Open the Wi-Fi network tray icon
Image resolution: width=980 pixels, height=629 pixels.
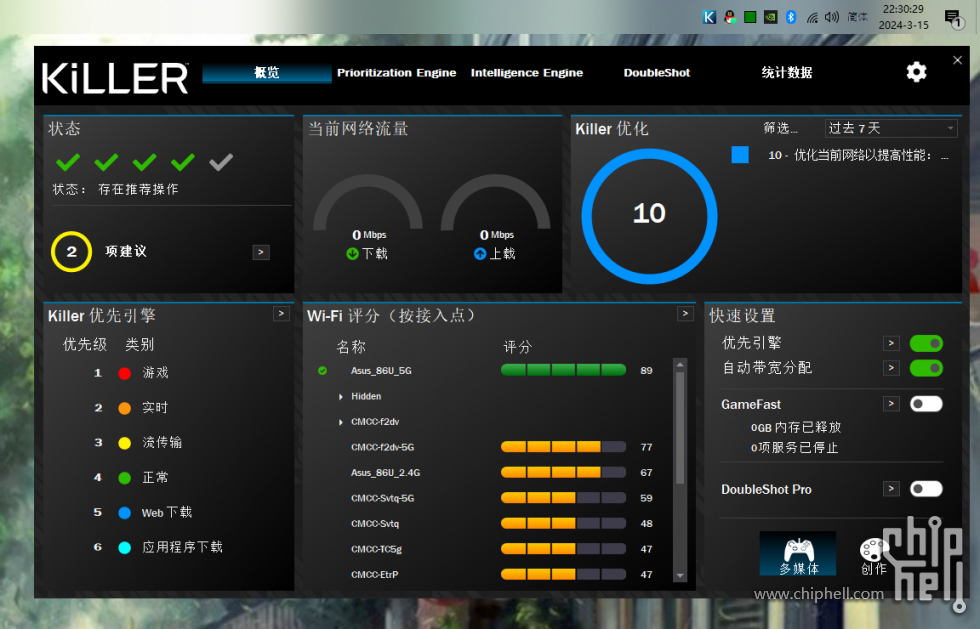812,18
